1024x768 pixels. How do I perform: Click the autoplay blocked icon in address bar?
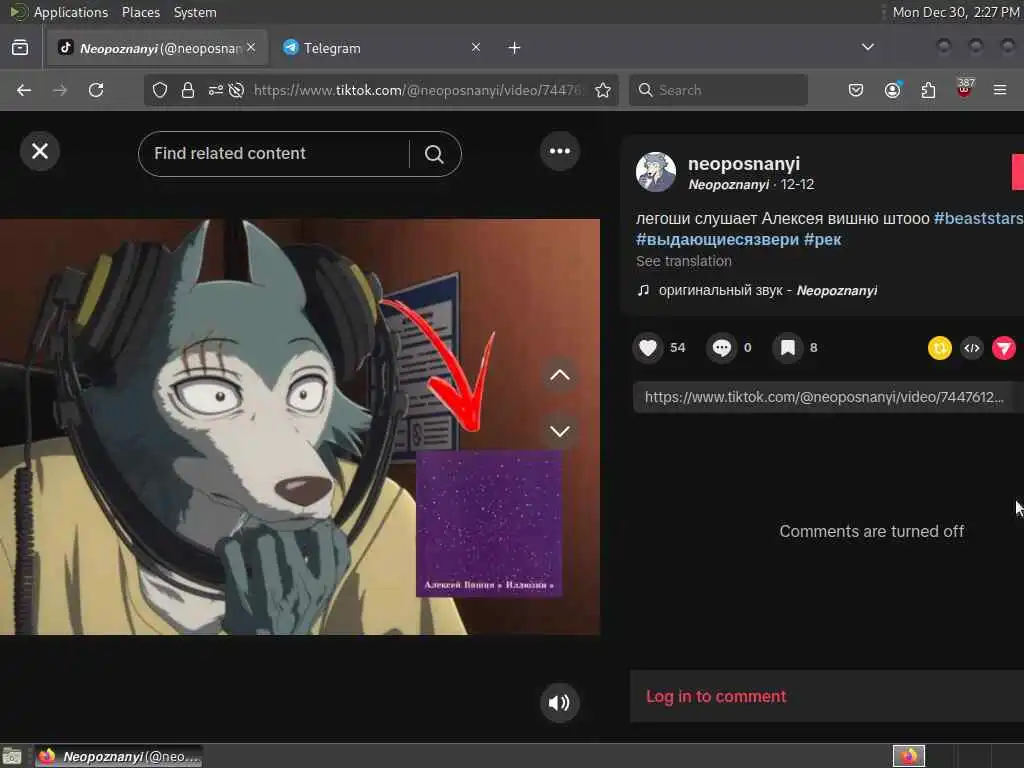(236, 90)
